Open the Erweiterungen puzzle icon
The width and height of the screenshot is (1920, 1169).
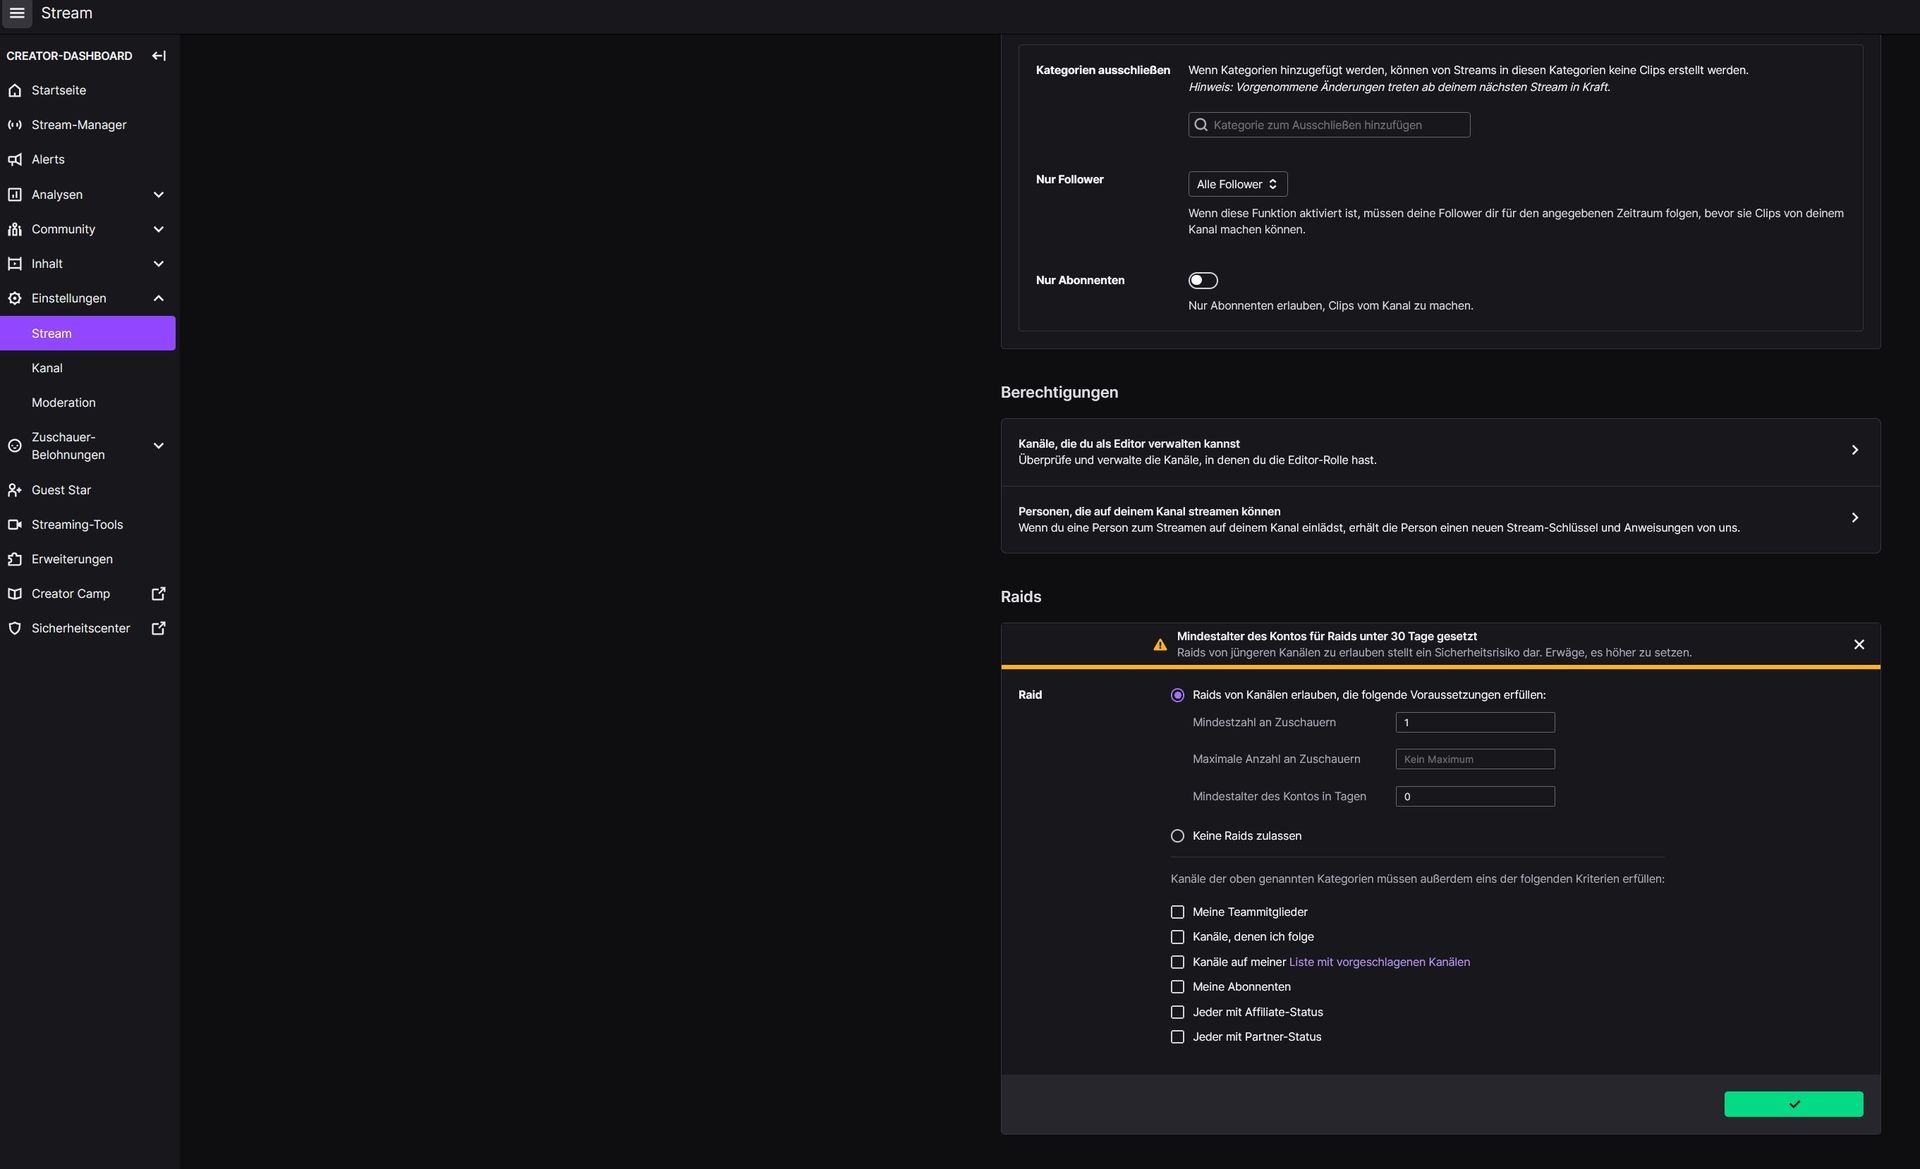pos(15,559)
